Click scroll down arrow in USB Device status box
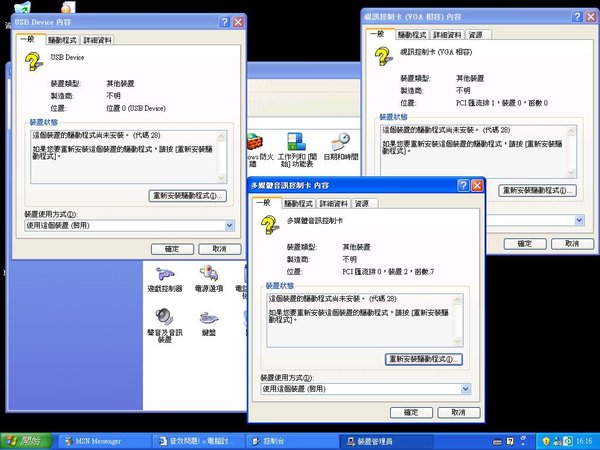 (x=221, y=178)
